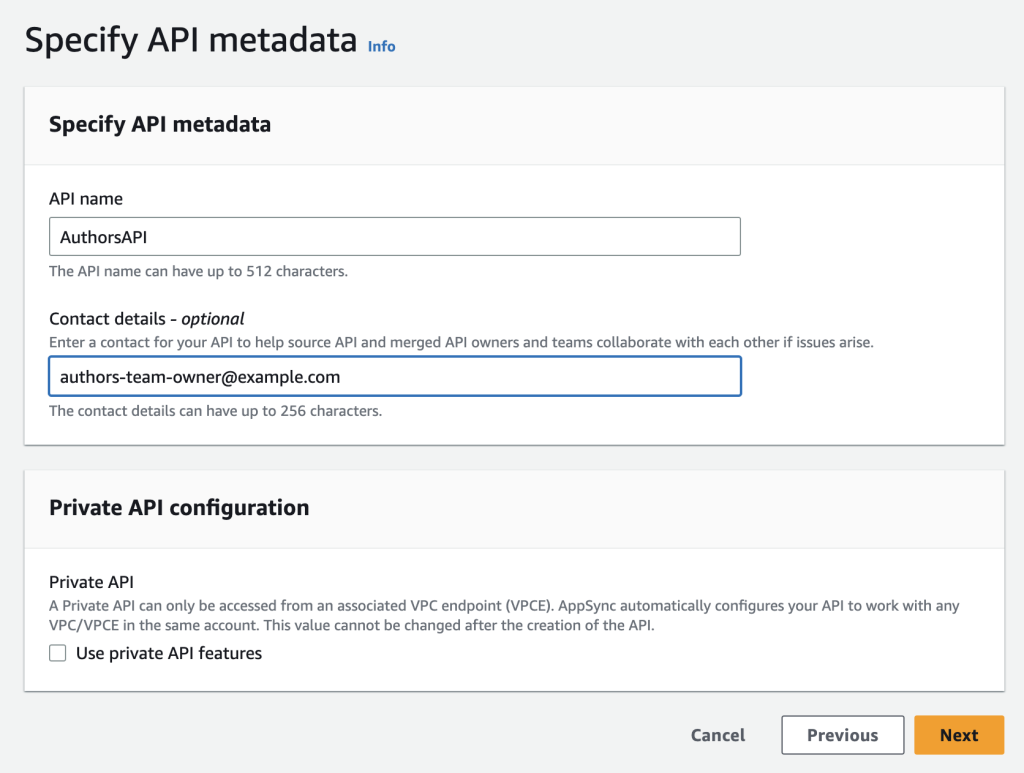Click the Specify API metadata section header
This screenshot has height=773, width=1024.
160,124
